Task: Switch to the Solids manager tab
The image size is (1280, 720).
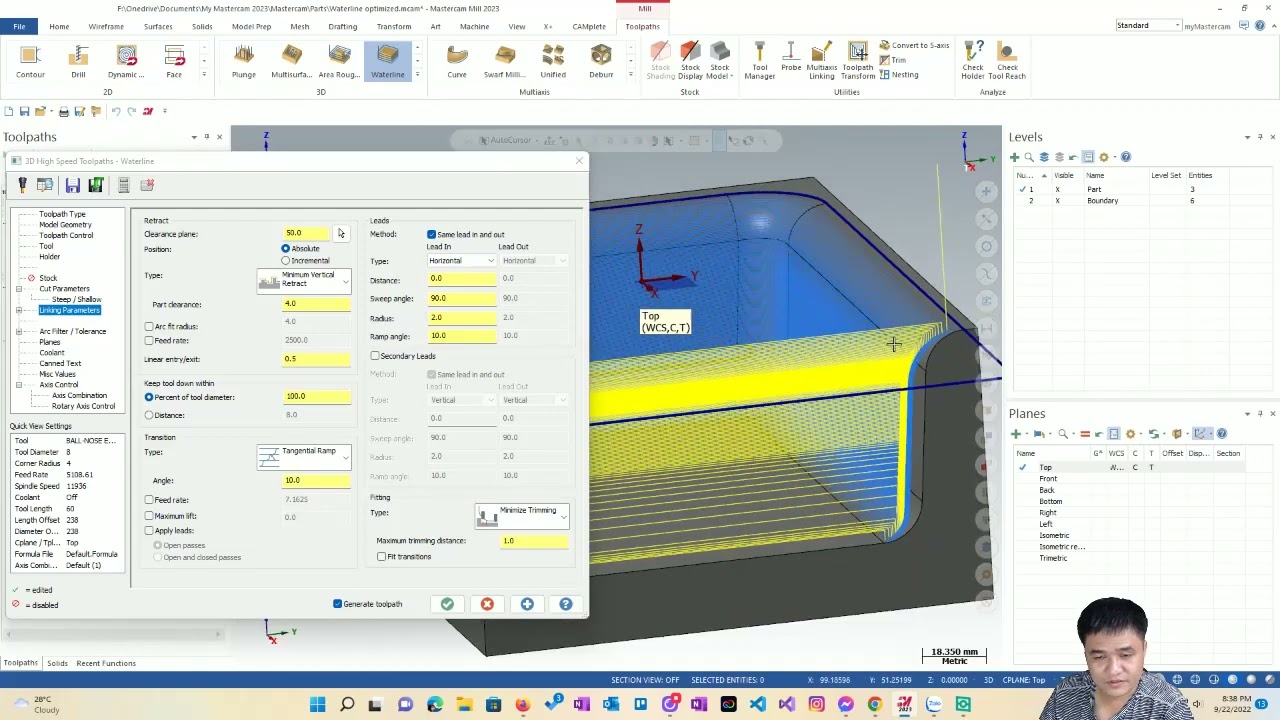Action: pyautogui.click(x=57, y=663)
